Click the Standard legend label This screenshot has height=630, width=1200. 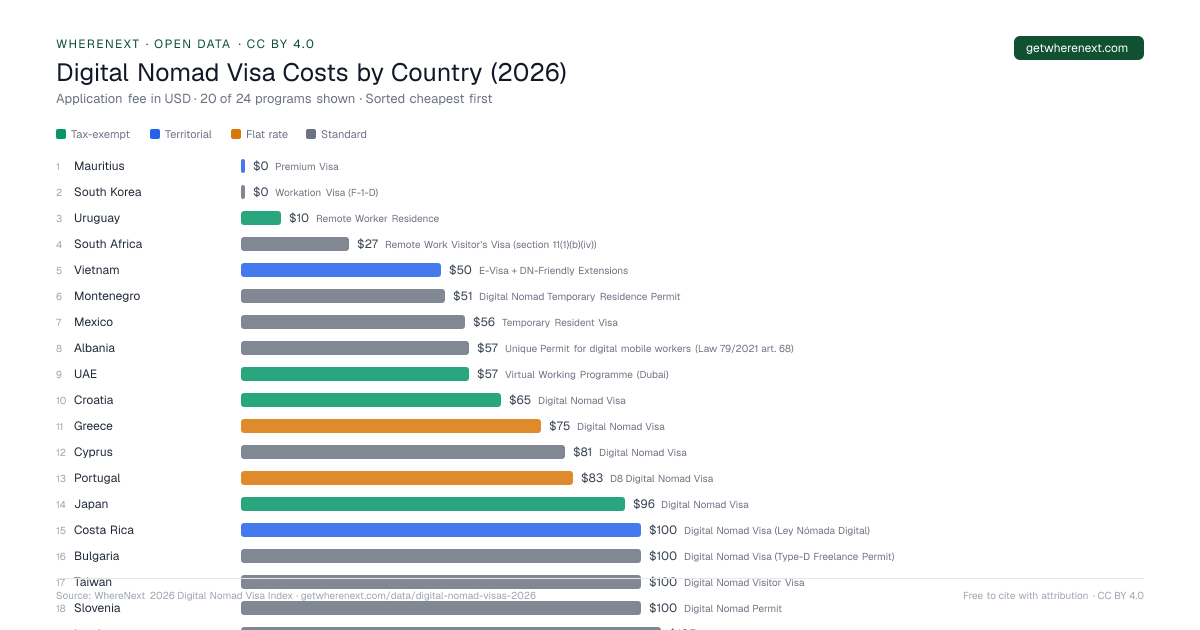[x=344, y=134]
